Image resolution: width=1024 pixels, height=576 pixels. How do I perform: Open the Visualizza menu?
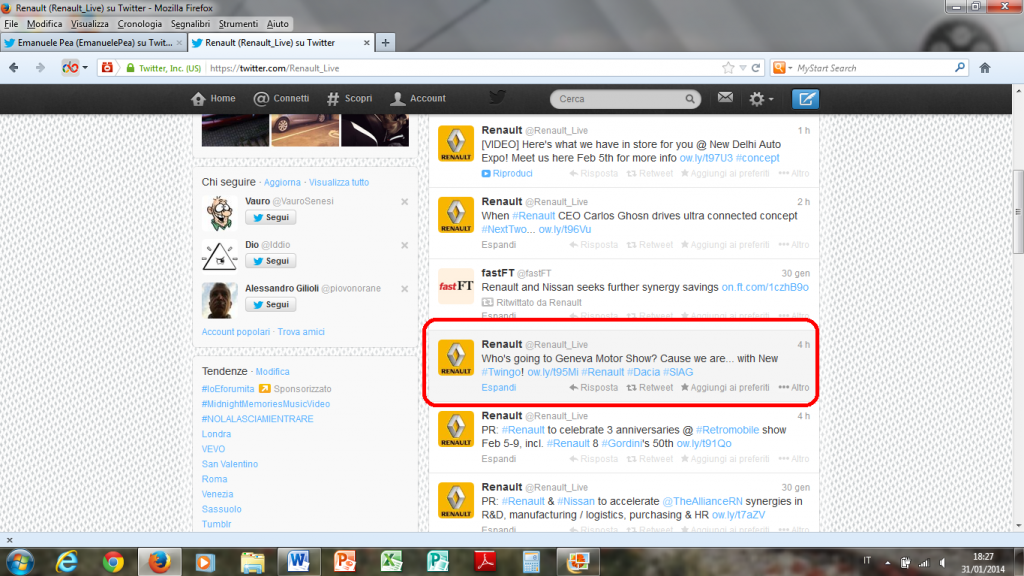coord(89,24)
